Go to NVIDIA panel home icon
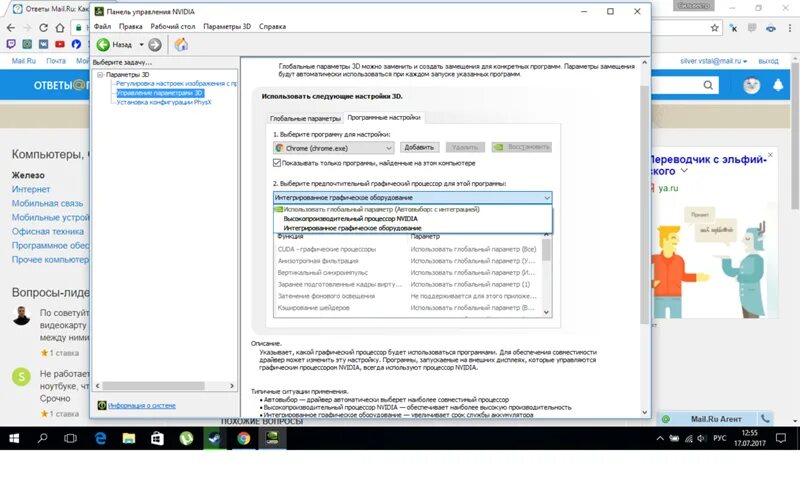Viewport: 800px width, 486px height. [x=181, y=44]
